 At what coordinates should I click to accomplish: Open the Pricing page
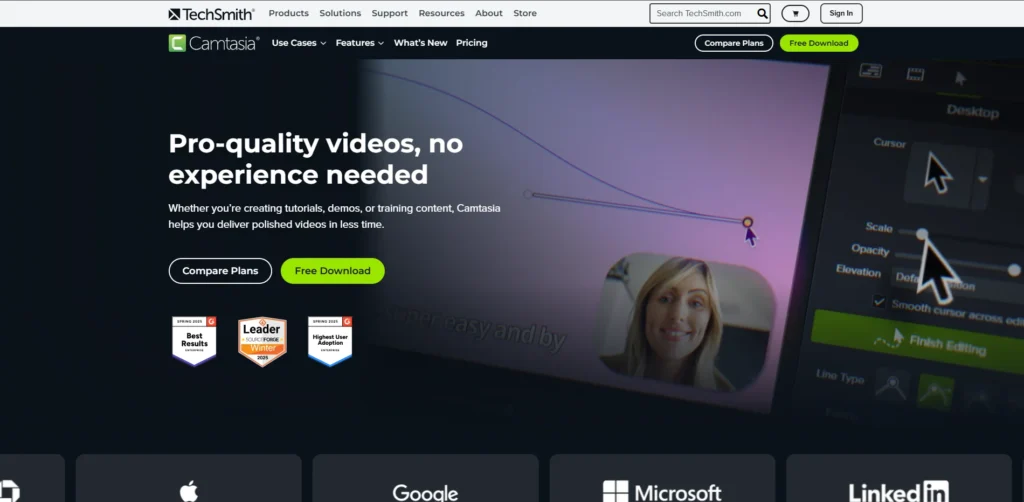(x=472, y=43)
